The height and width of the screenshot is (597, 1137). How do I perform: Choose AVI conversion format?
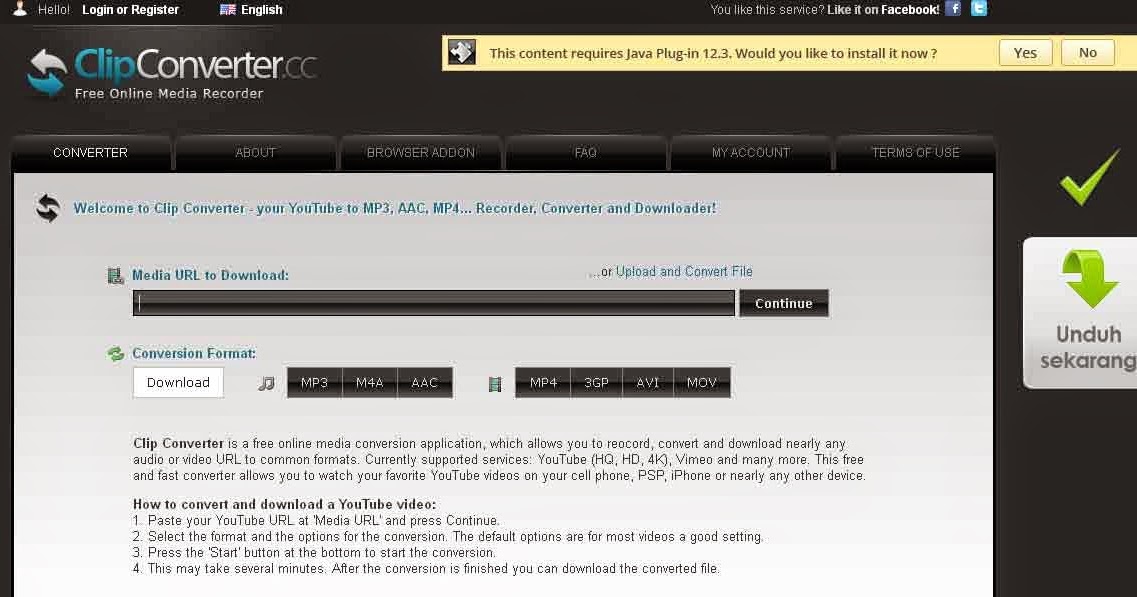(x=648, y=383)
